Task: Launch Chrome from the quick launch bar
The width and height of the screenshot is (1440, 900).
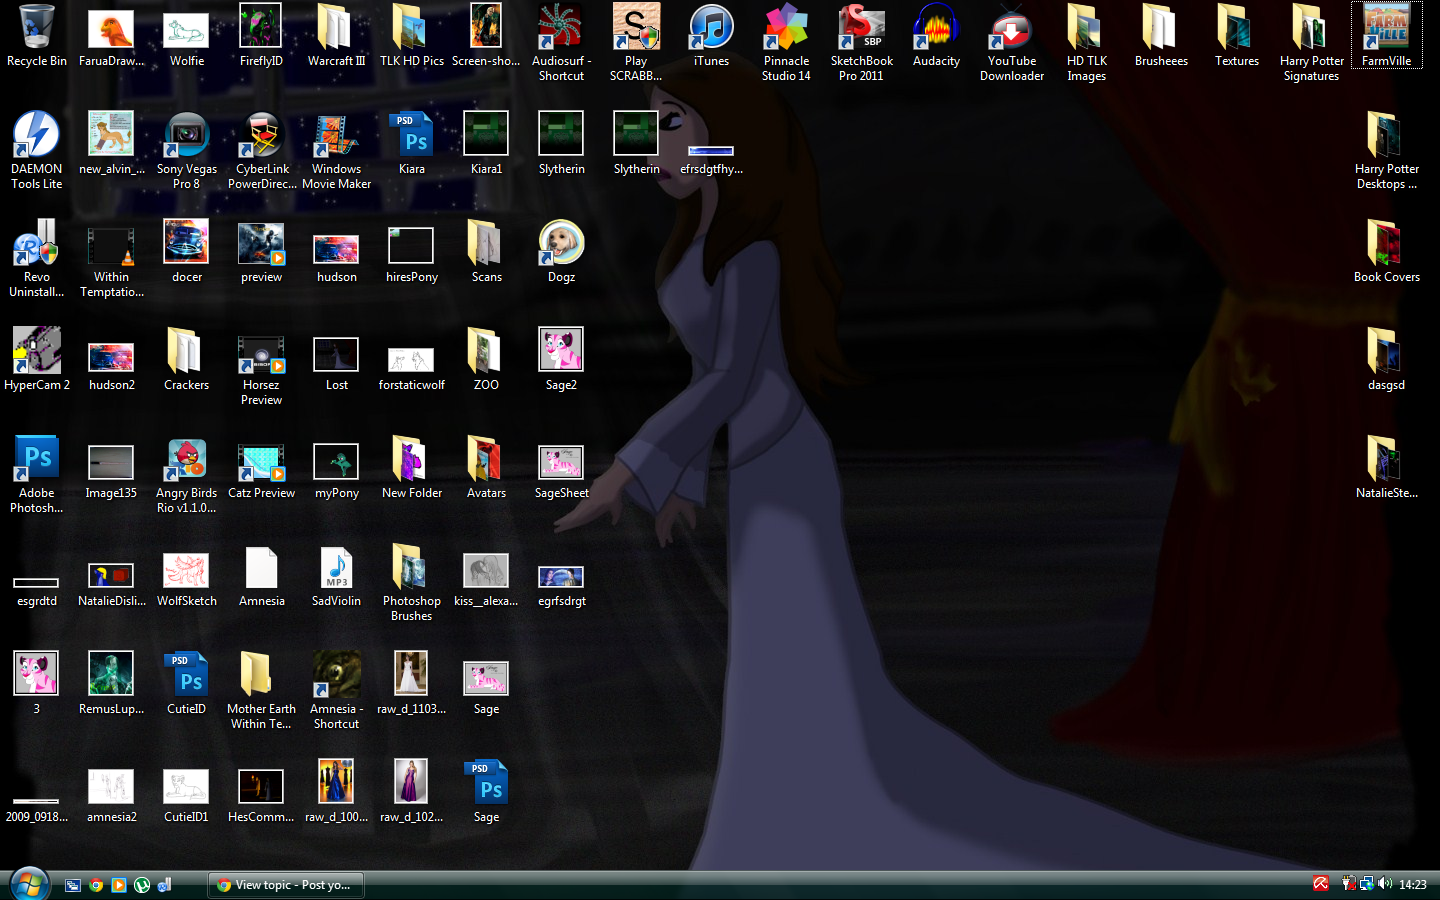Action: point(96,885)
